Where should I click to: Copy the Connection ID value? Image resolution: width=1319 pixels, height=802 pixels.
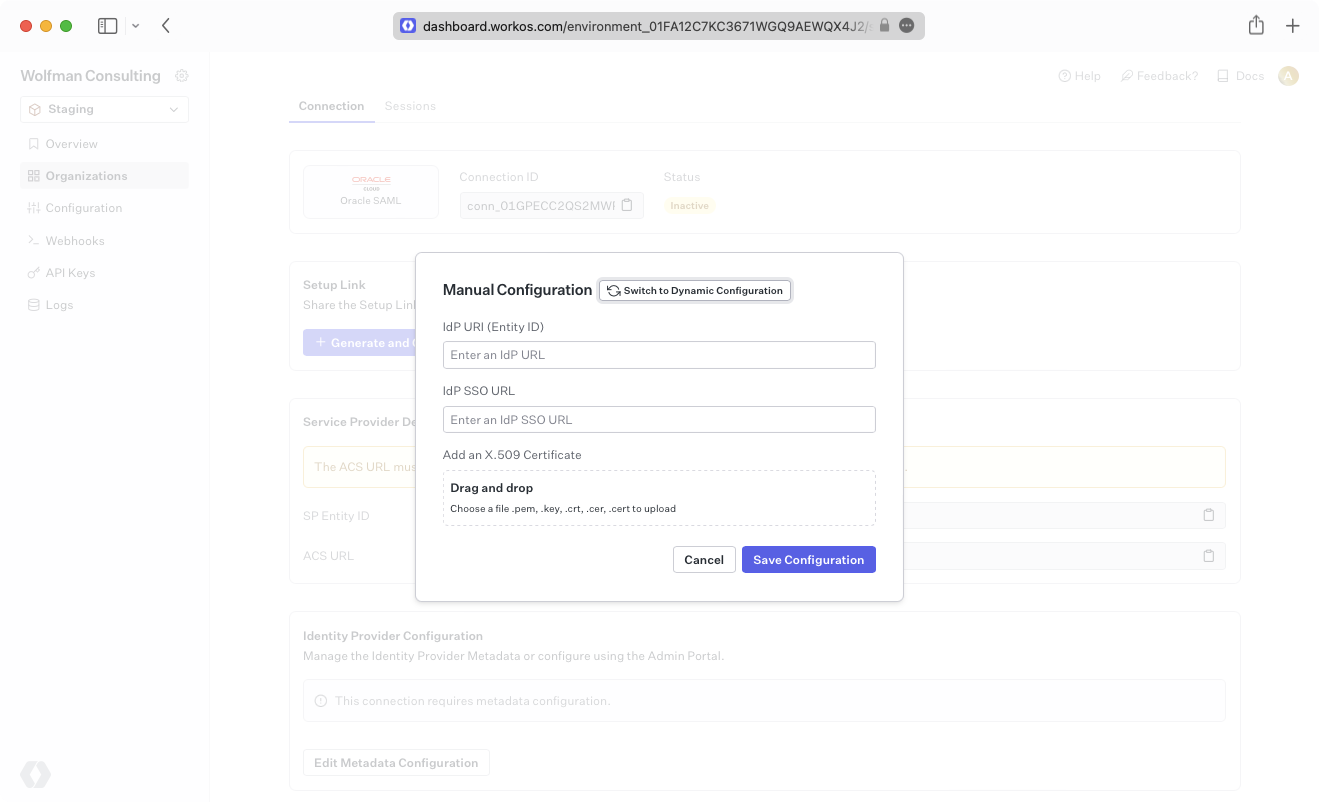(x=627, y=204)
